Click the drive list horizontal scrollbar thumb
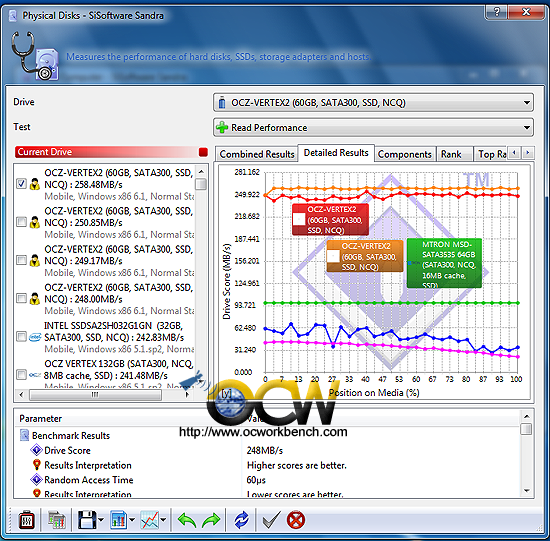 95,395
